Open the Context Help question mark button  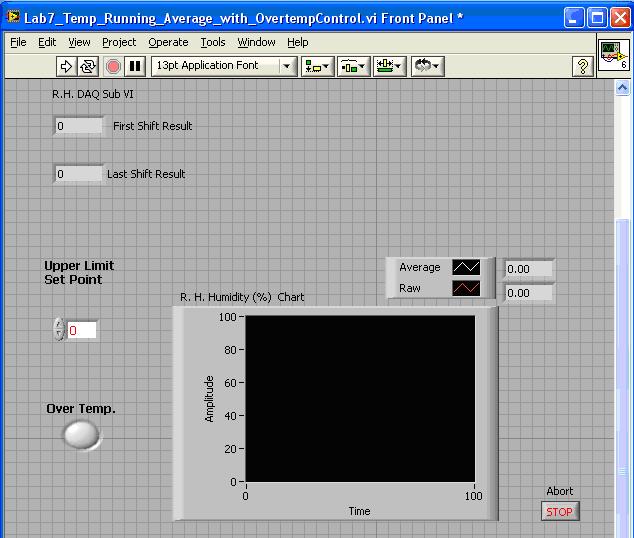pyautogui.click(x=583, y=66)
